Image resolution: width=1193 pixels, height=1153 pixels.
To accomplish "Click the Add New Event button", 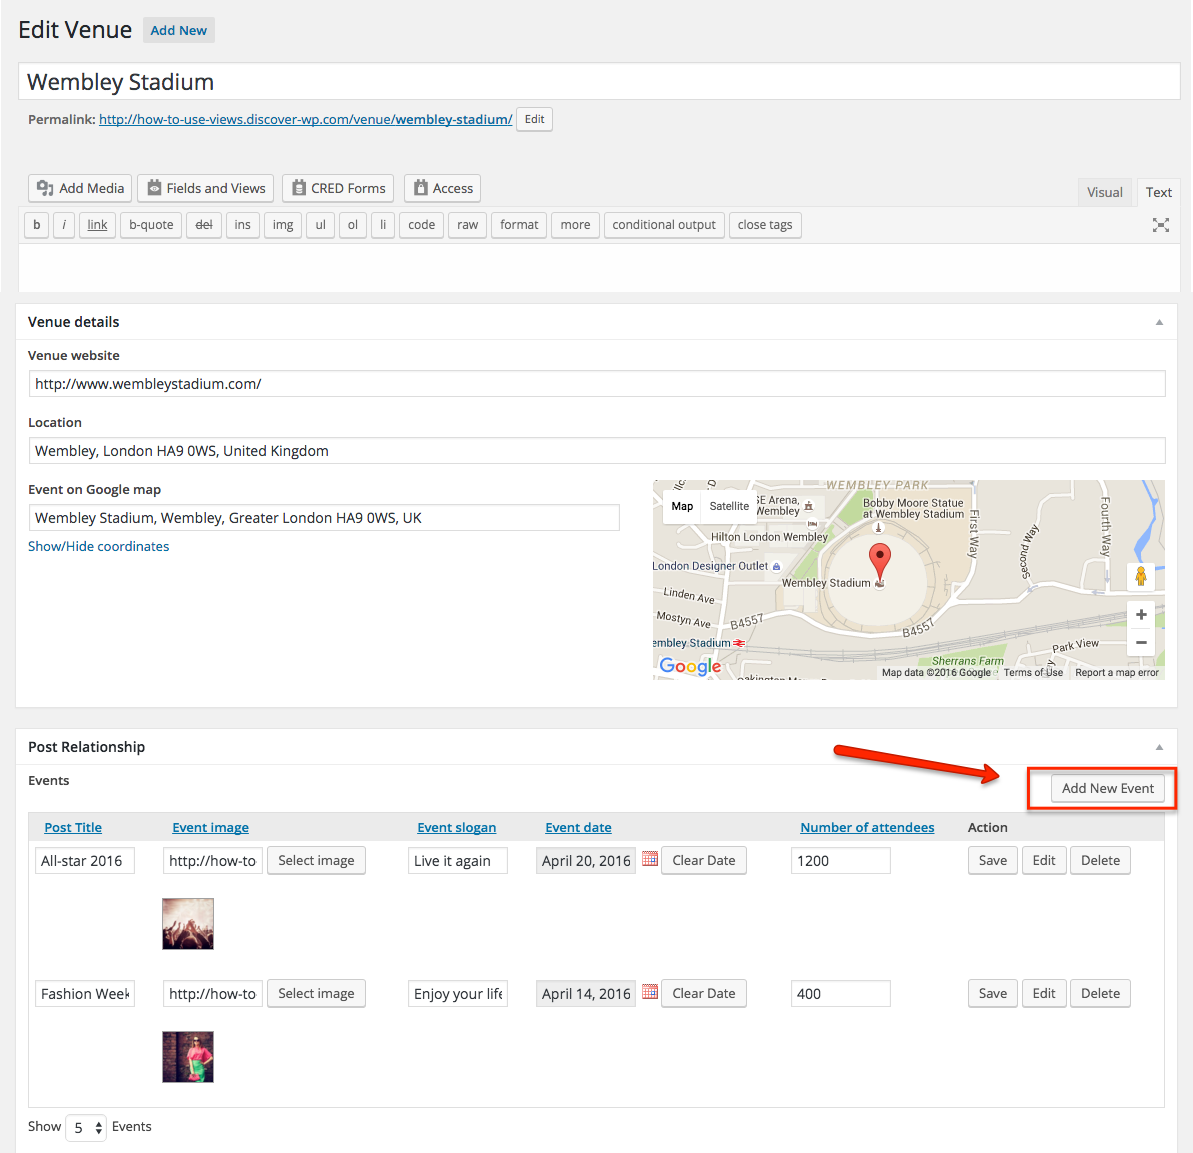I will [1108, 788].
